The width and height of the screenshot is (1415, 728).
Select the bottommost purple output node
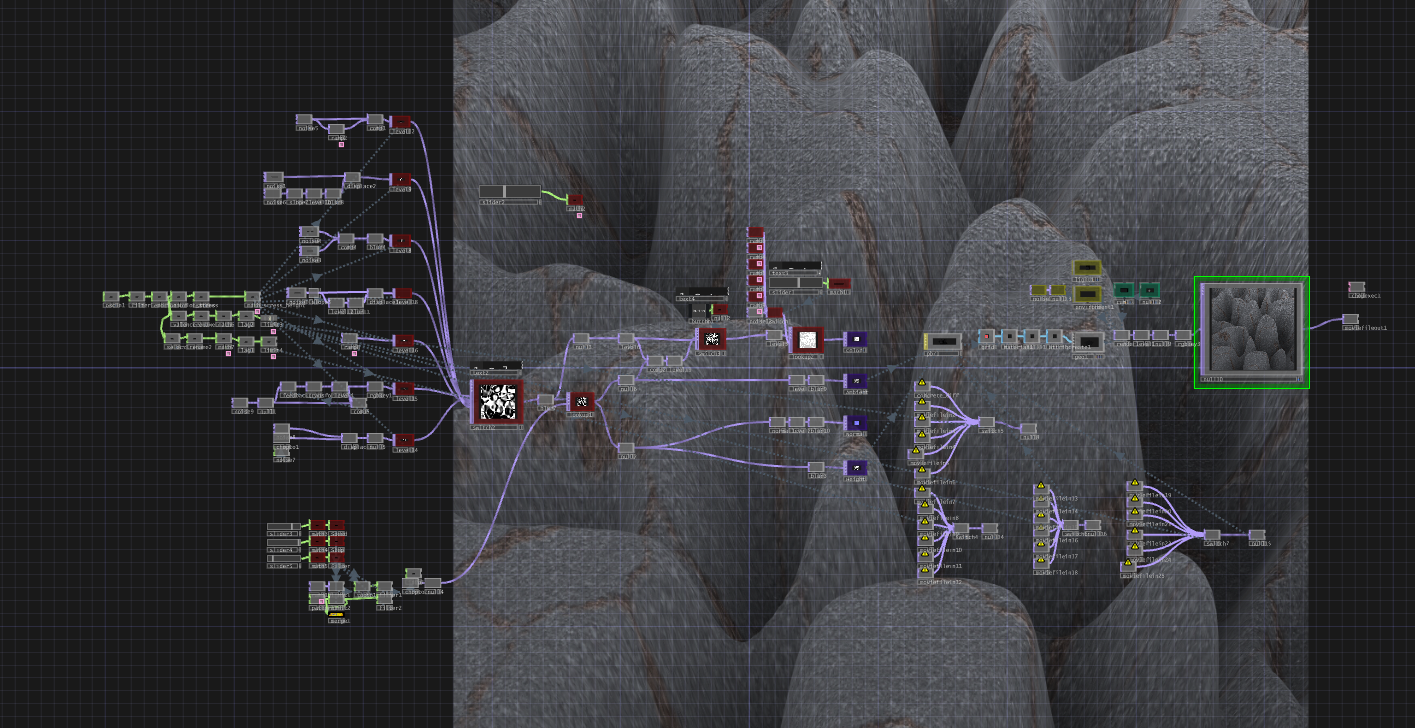click(x=856, y=468)
